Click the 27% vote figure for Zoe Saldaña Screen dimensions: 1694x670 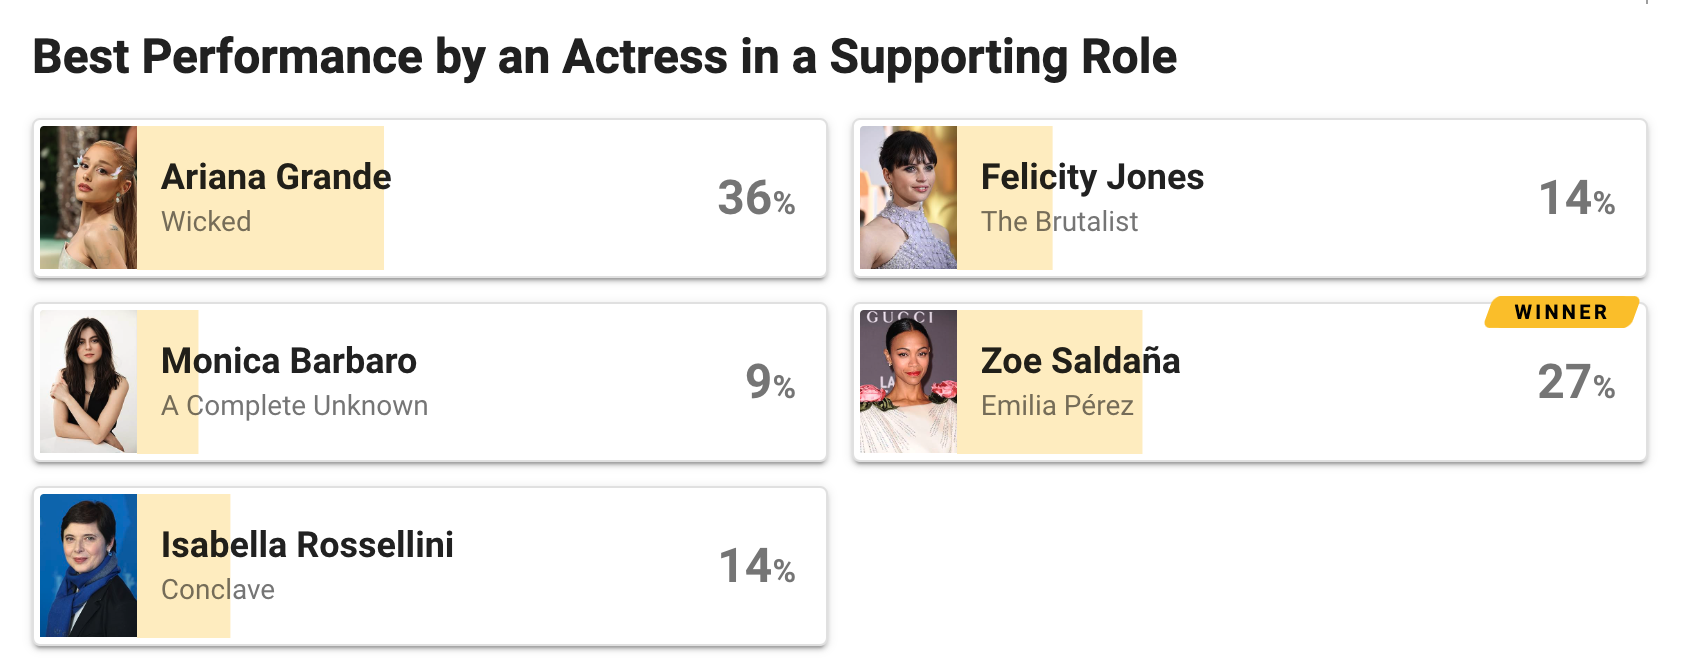pos(1576,382)
